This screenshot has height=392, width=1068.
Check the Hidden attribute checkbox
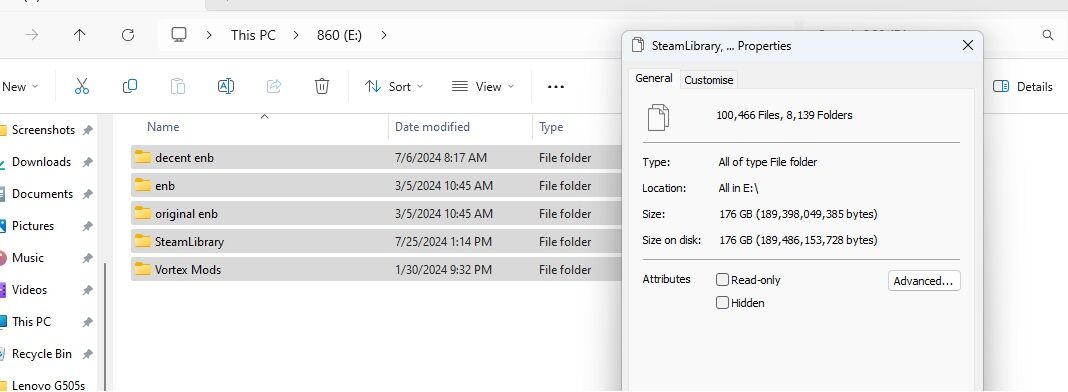(x=722, y=303)
